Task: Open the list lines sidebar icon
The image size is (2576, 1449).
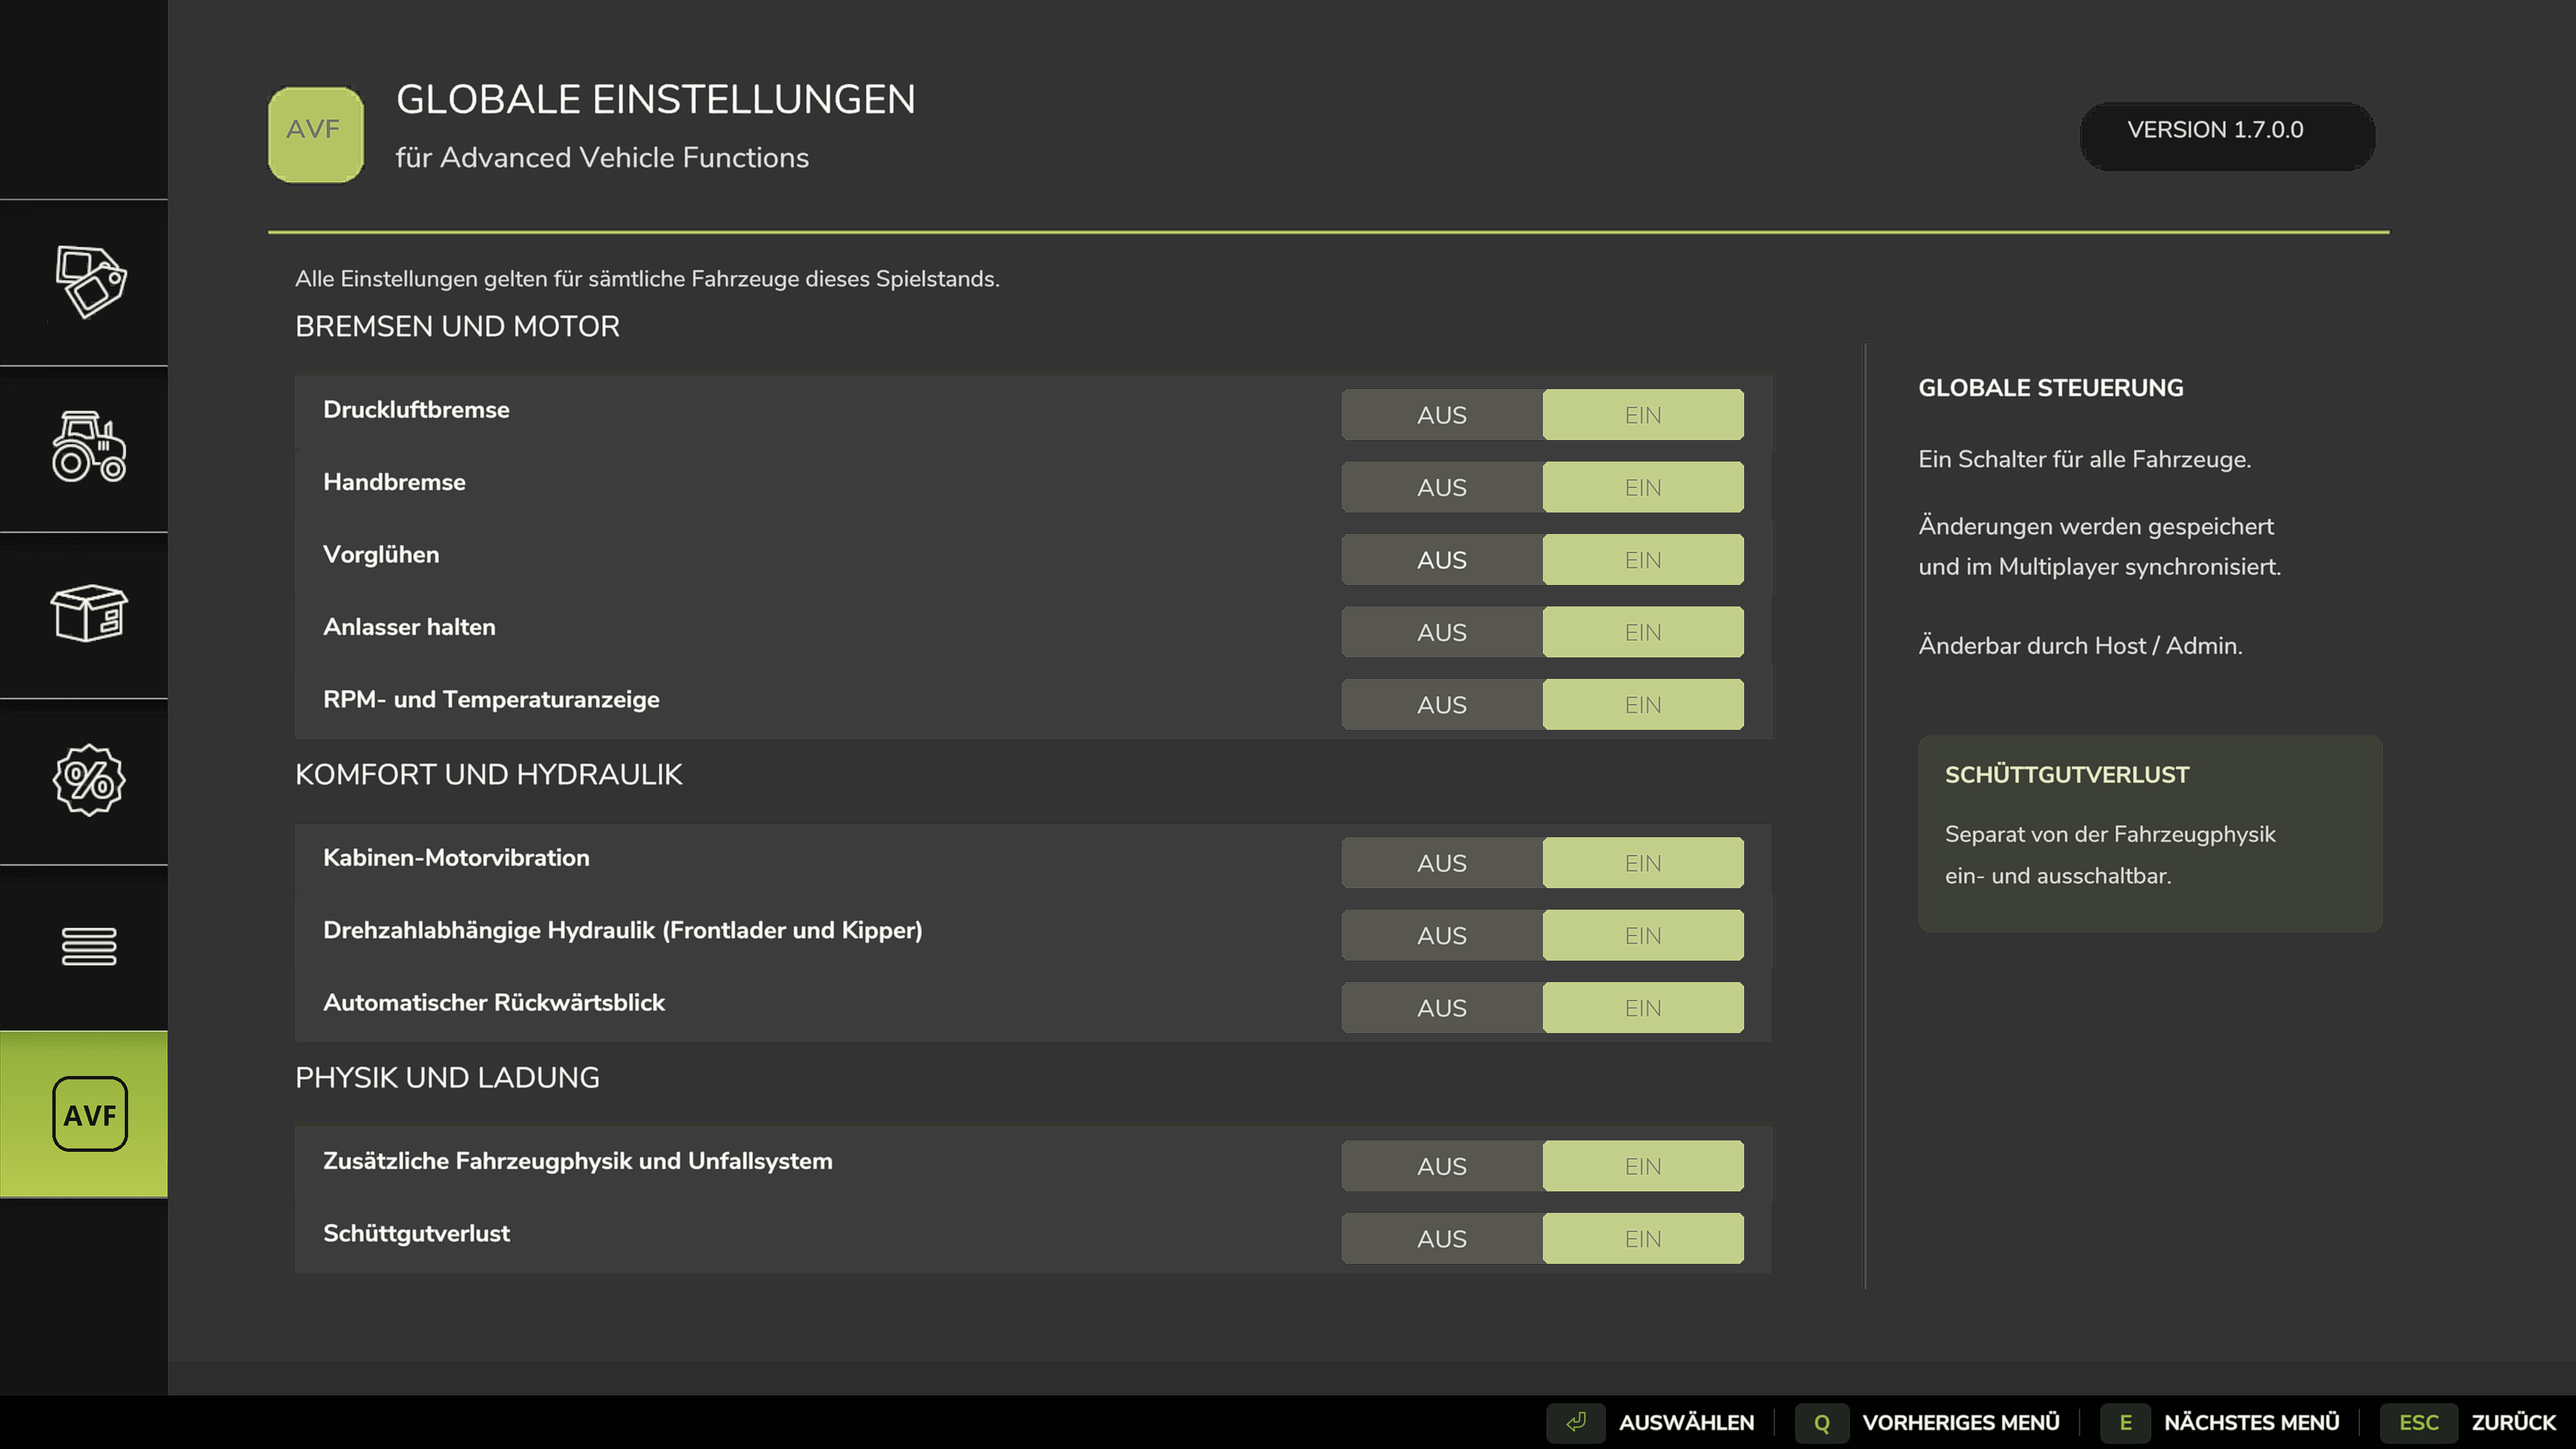Action: coord(90,946)
